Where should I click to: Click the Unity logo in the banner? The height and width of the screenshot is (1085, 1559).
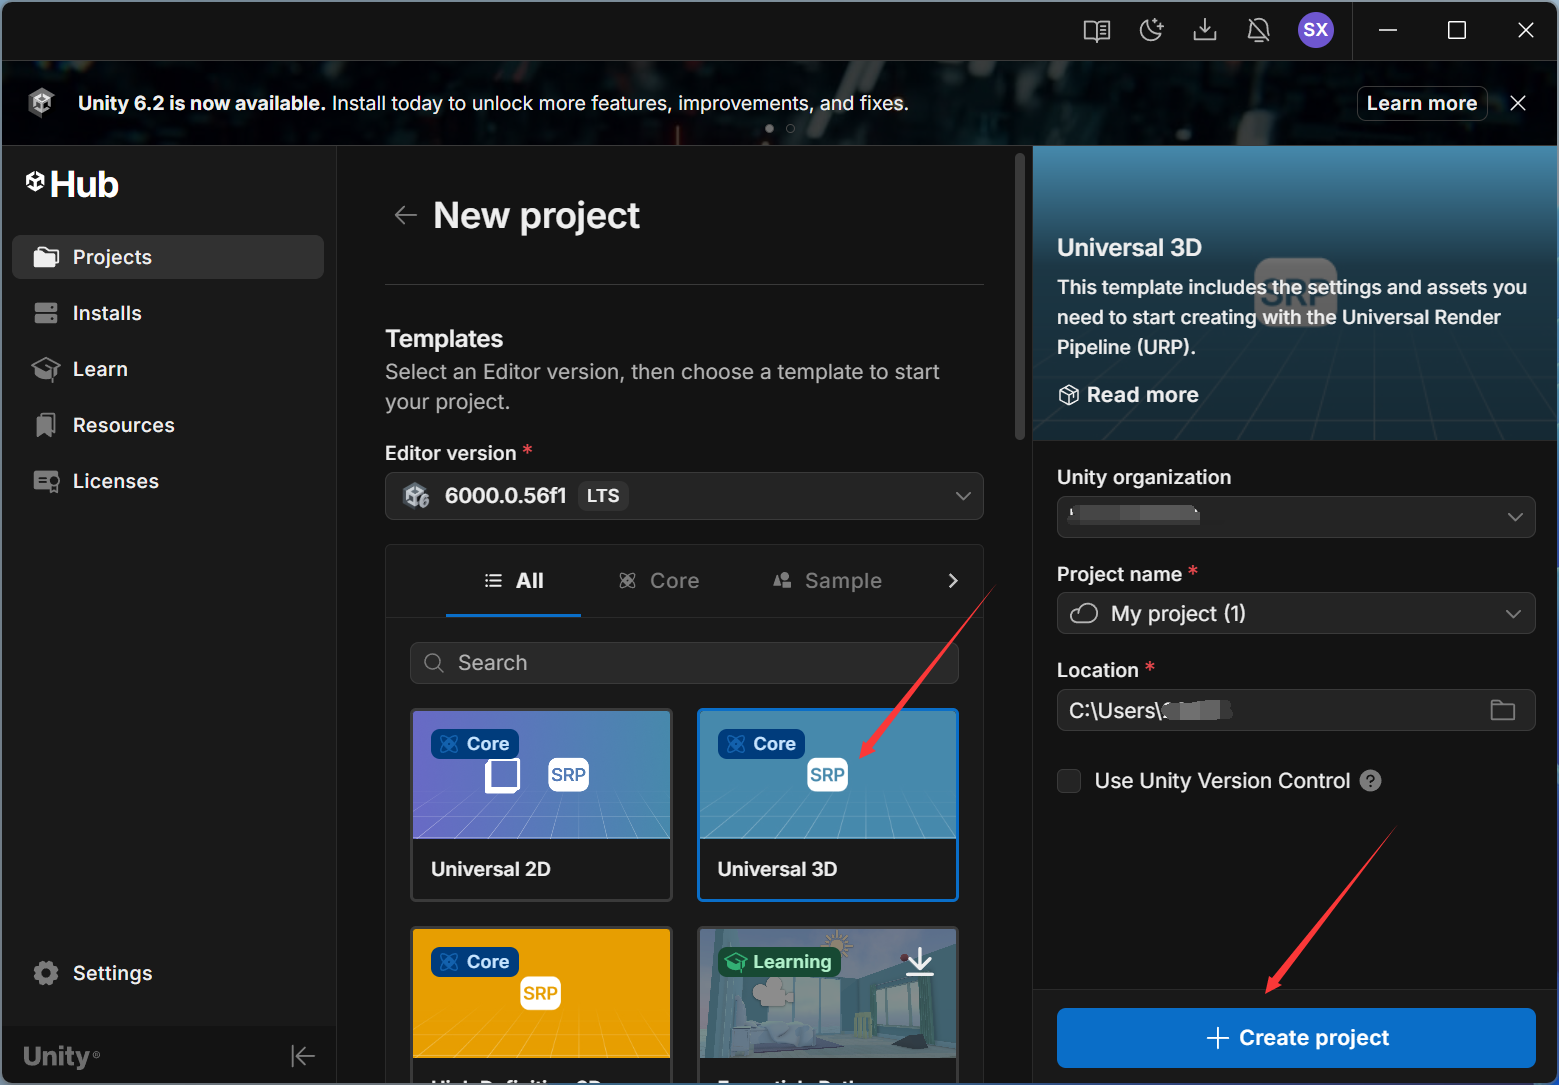pyautogui.click(x=41, y=102)
